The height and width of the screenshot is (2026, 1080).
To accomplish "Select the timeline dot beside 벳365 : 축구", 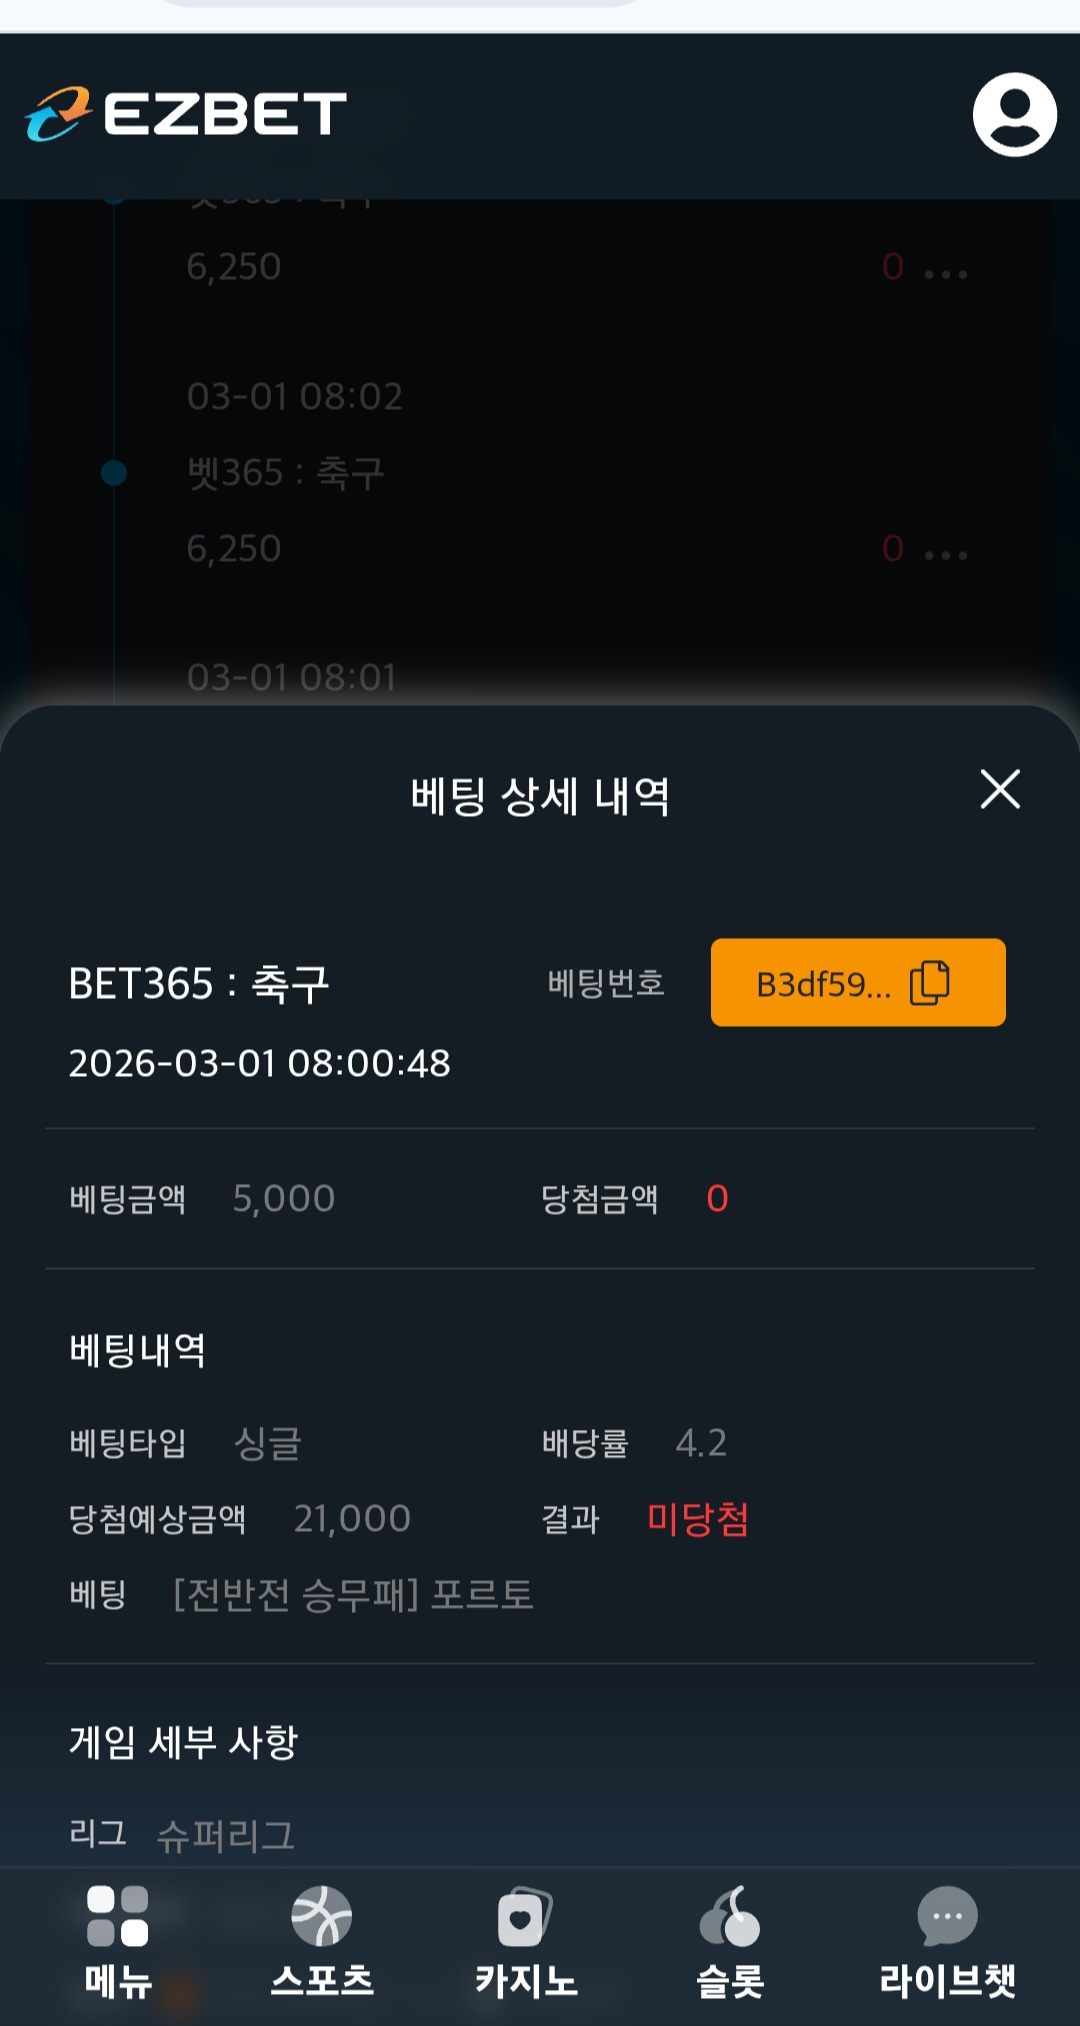I will click(114, 473).
